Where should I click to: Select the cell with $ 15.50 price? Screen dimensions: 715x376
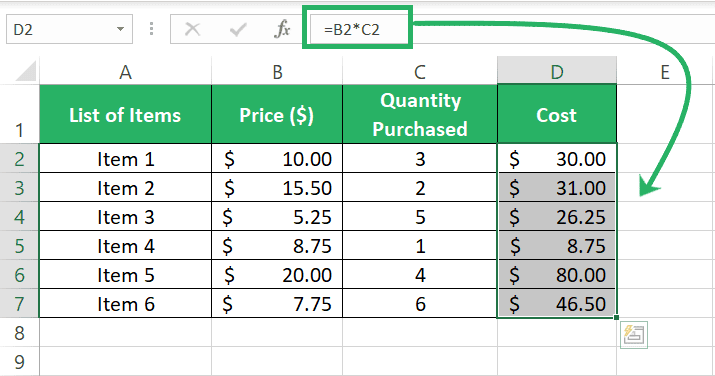click(277, 188)
